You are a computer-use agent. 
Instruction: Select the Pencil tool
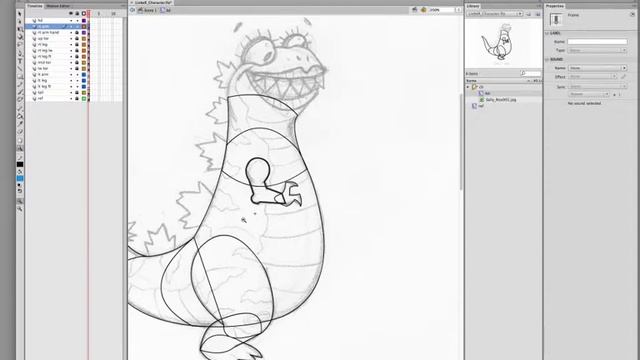pyautogui.click(x=20, y=84)
